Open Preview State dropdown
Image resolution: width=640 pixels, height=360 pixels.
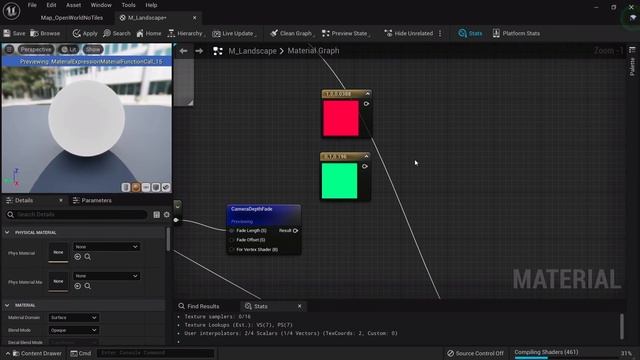click(346, 33)
